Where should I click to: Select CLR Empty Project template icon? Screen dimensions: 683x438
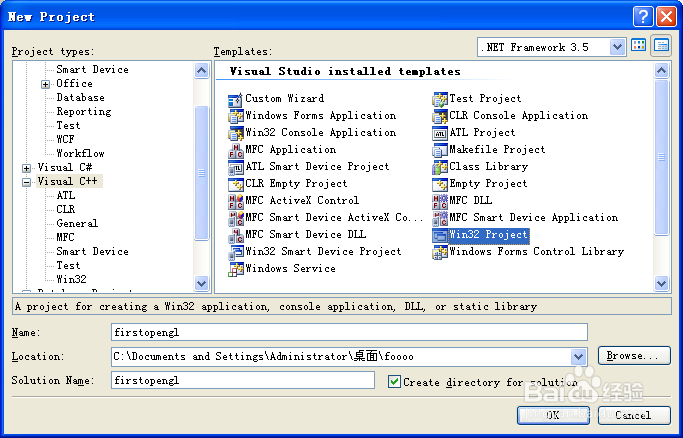pyautogui.click(x=236, y=185)
